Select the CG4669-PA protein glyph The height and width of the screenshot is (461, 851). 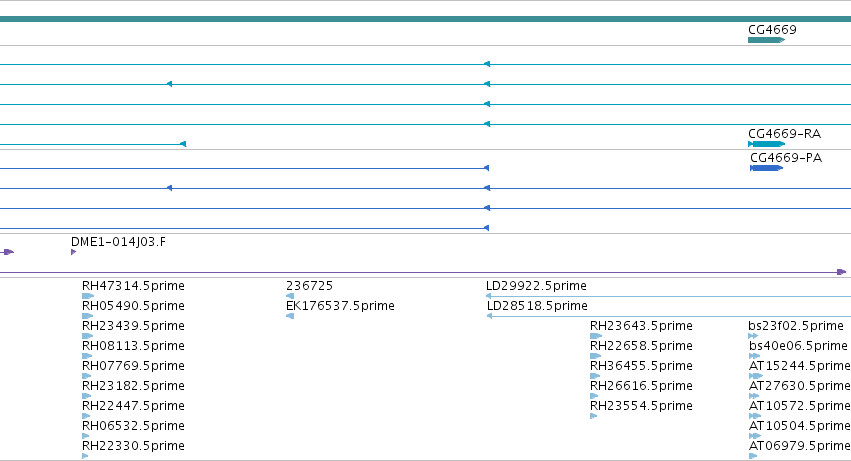pyautogui.click(x=766, y=168)
